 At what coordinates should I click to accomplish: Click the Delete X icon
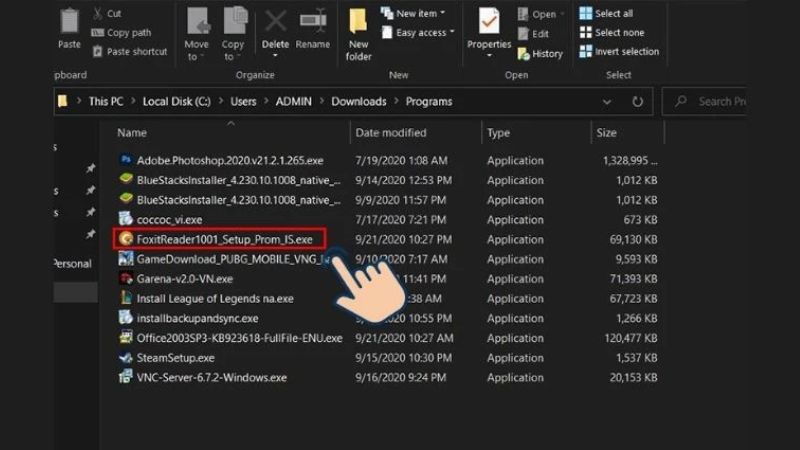click(x=276, y=21)
